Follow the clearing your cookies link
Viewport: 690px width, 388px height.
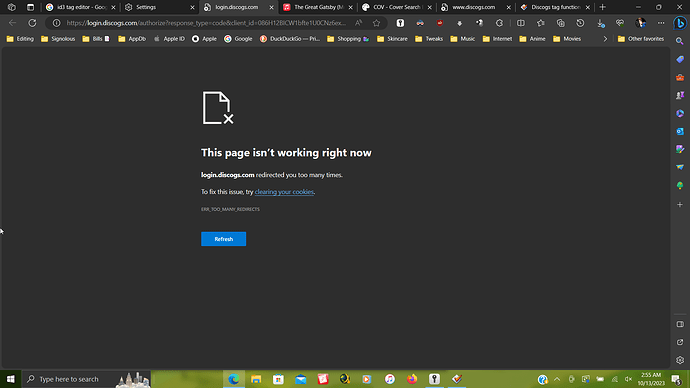point(284,192)
